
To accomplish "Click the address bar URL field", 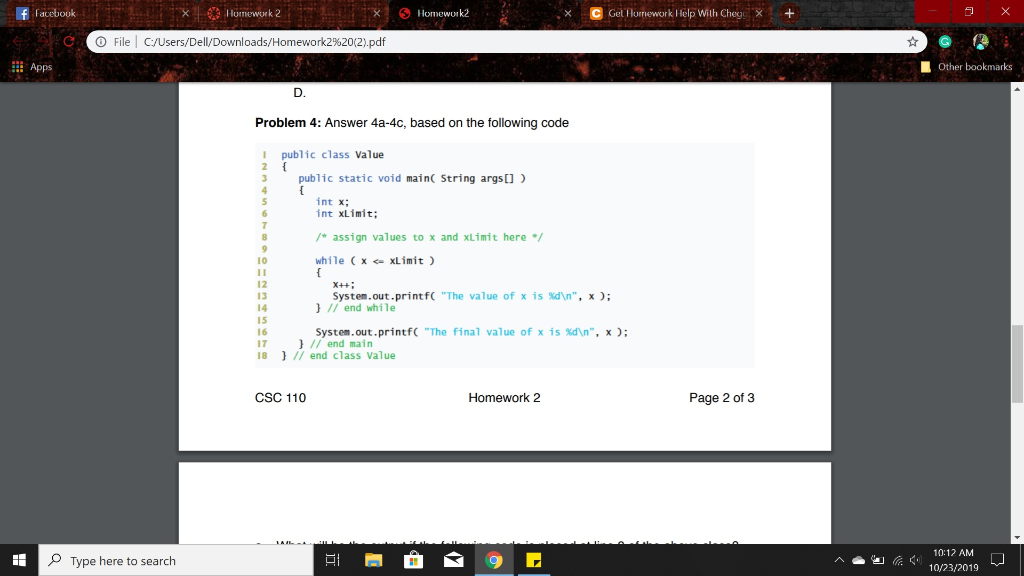I will tap(506, 42).
